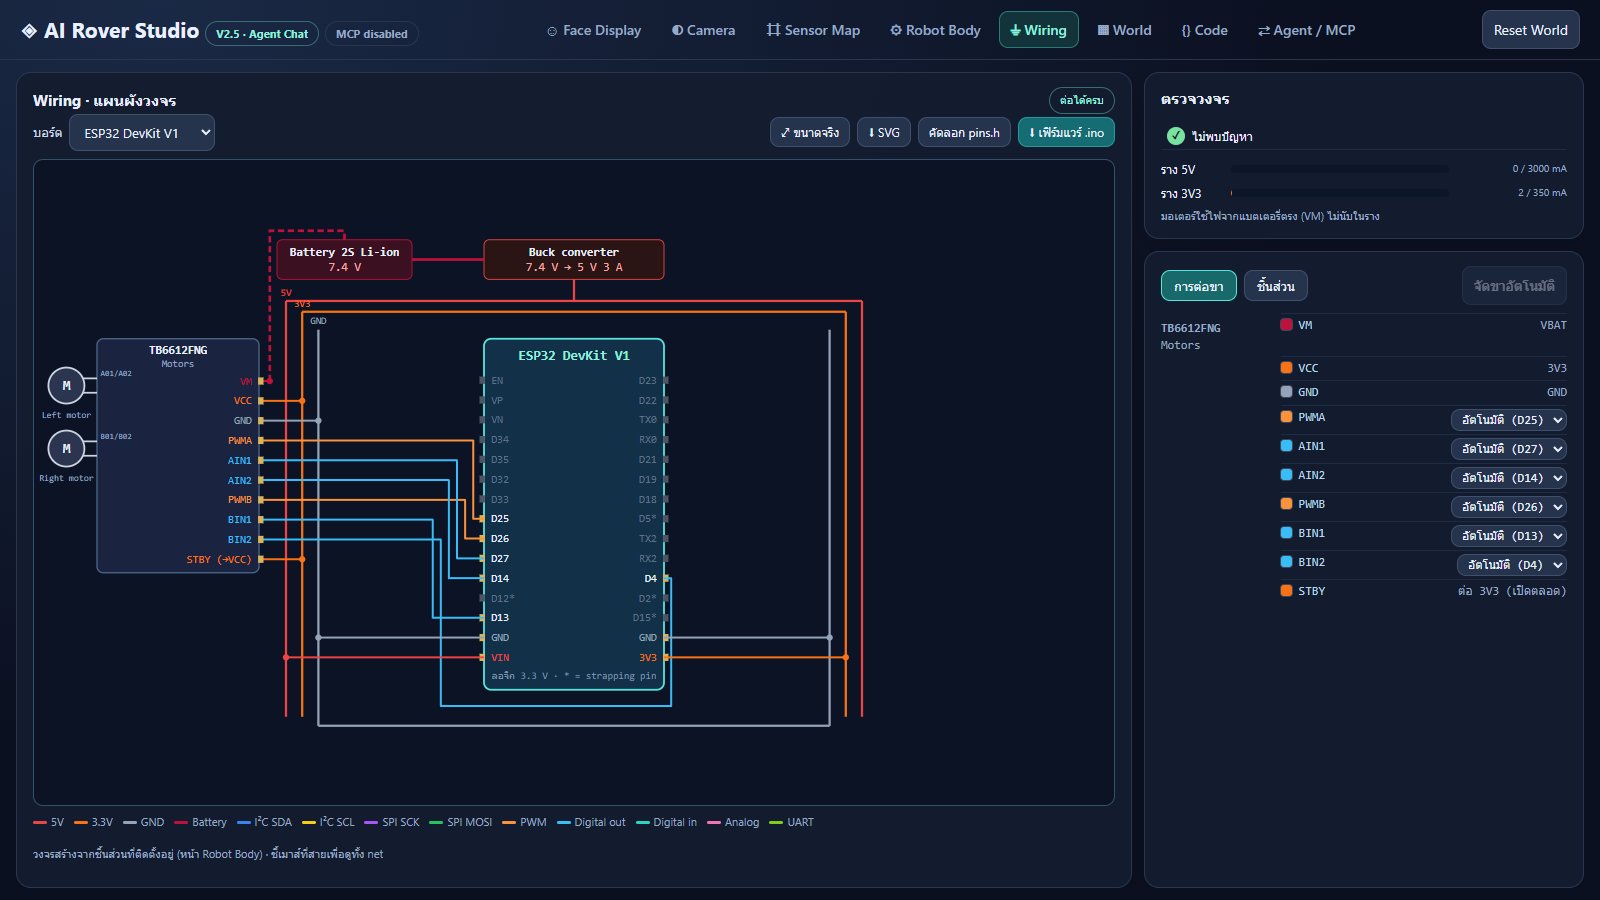
Task: Click the MCP disabled badge
Action: pyautogui.click(x=372, y=34)
